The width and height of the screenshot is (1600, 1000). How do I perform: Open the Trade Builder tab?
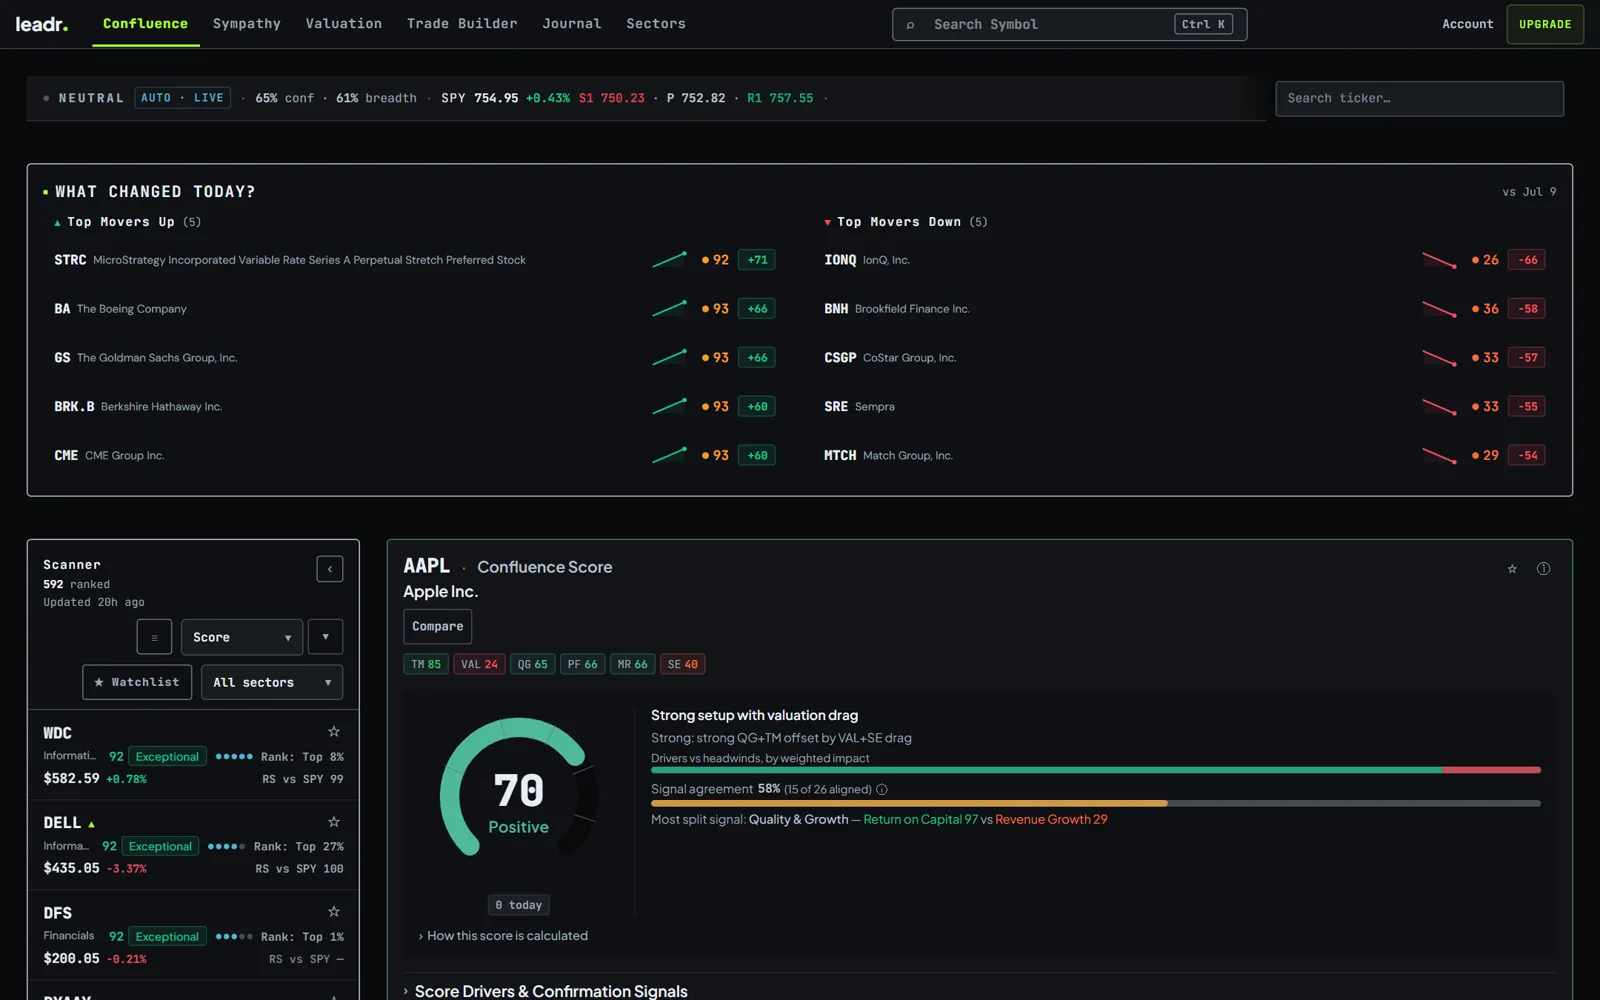click(462, 24)
